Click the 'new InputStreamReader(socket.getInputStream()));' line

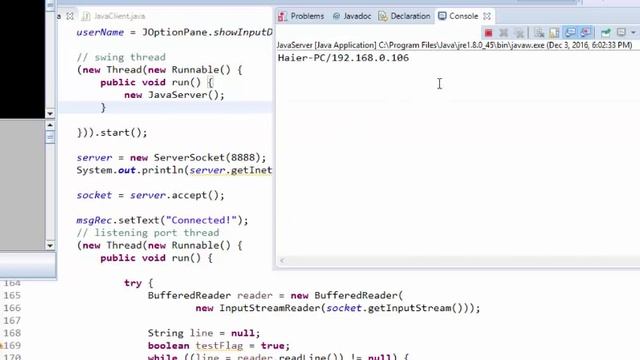(x=338, y=308)
